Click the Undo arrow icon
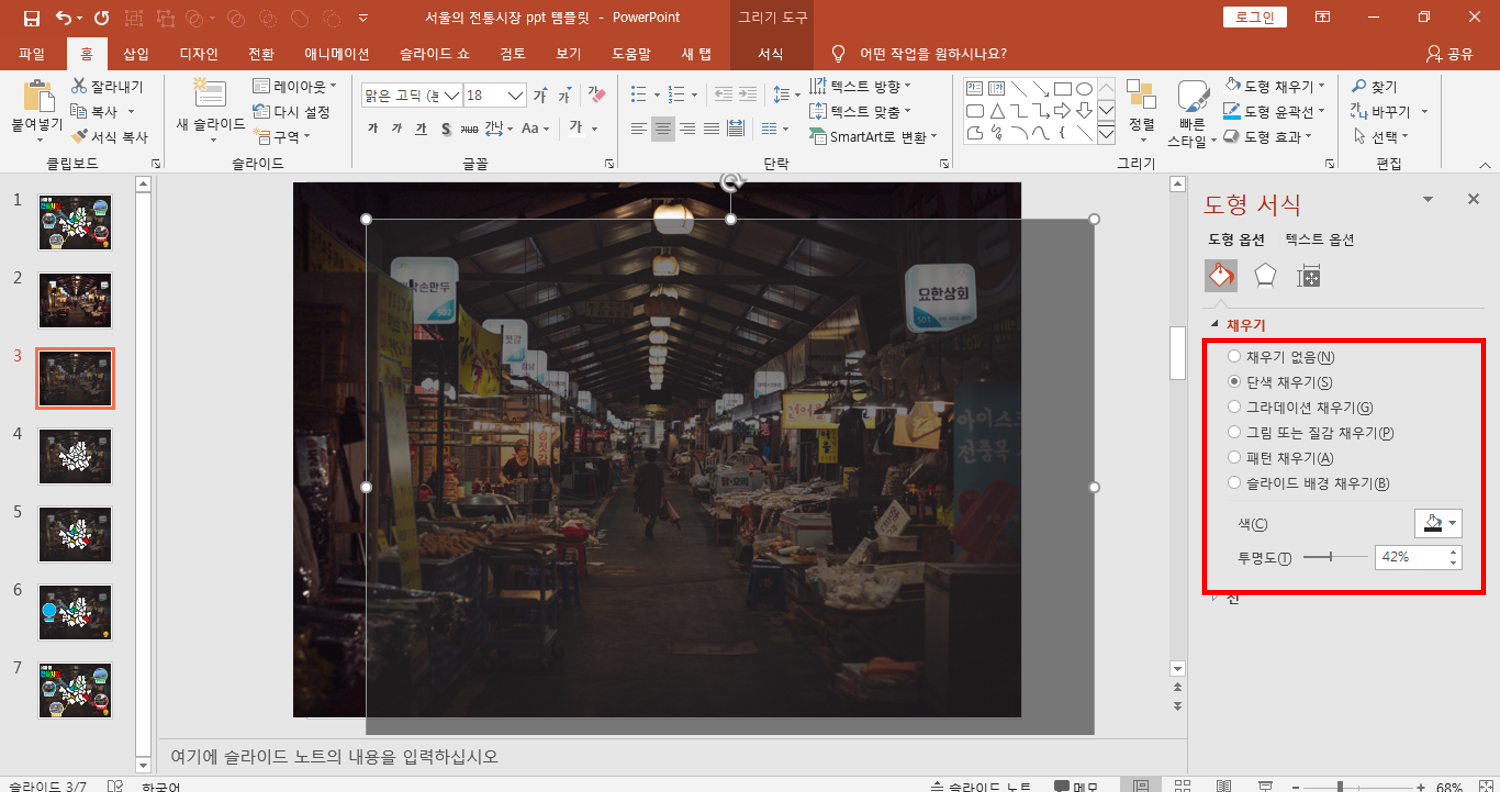 pyautogui.click(x=64, y=18)
